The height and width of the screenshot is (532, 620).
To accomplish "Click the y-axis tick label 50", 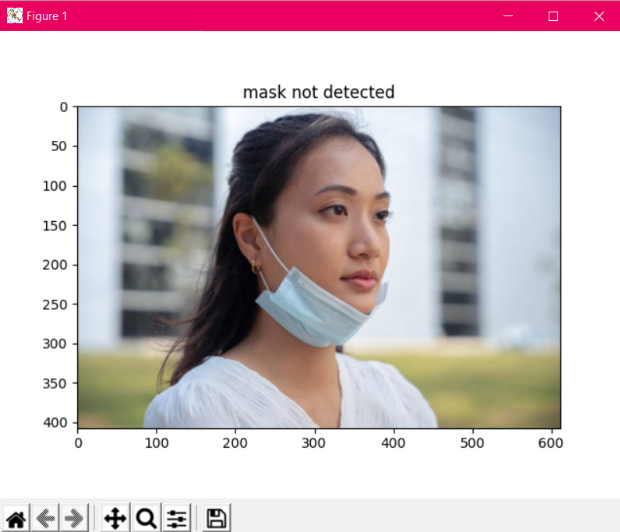I will coord(60,146).
